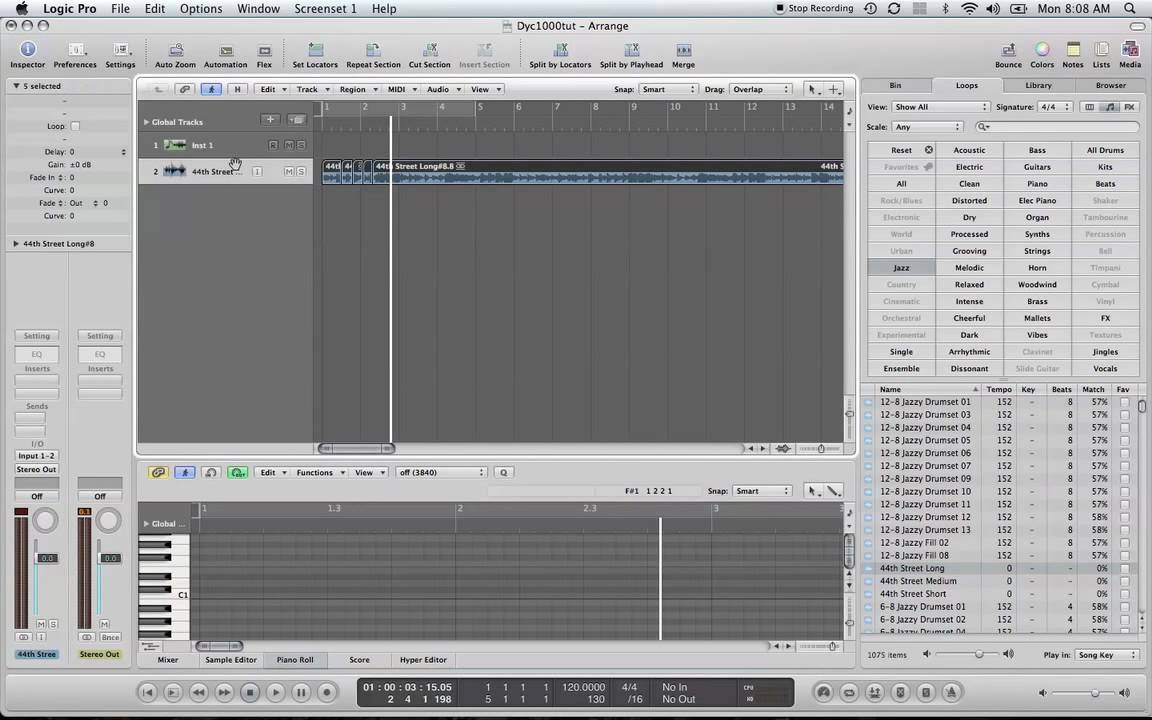Switch to the Library tab
1152x720 pixels.
pos(1038,85)
